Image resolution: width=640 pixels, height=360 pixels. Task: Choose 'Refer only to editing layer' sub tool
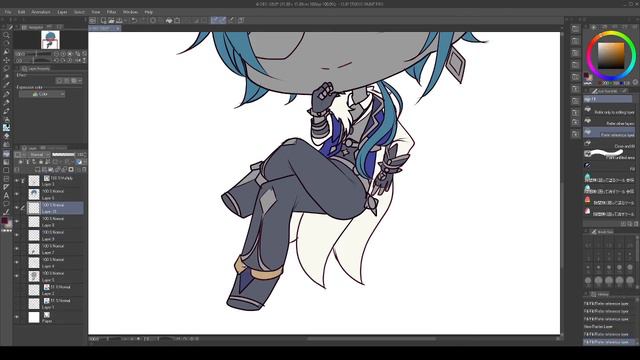[609, 111]
